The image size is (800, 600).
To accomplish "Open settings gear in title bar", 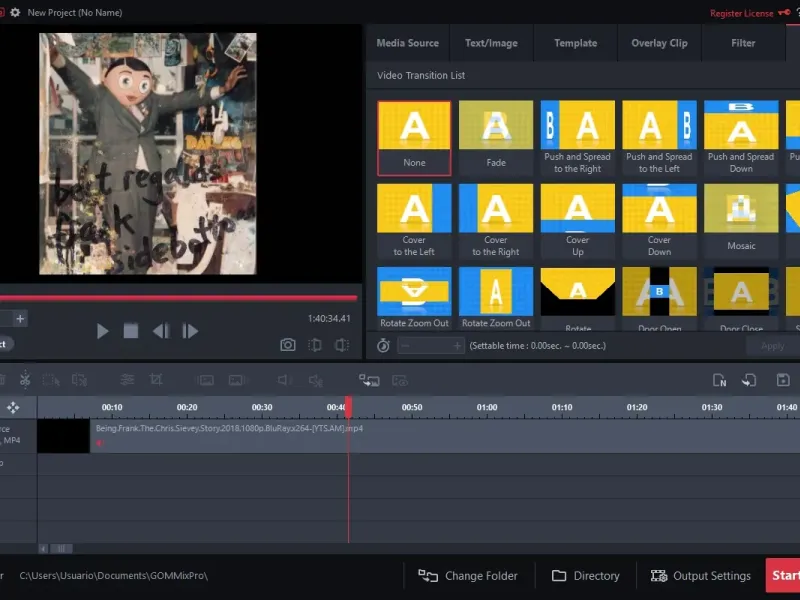I will tap(14, 13).
